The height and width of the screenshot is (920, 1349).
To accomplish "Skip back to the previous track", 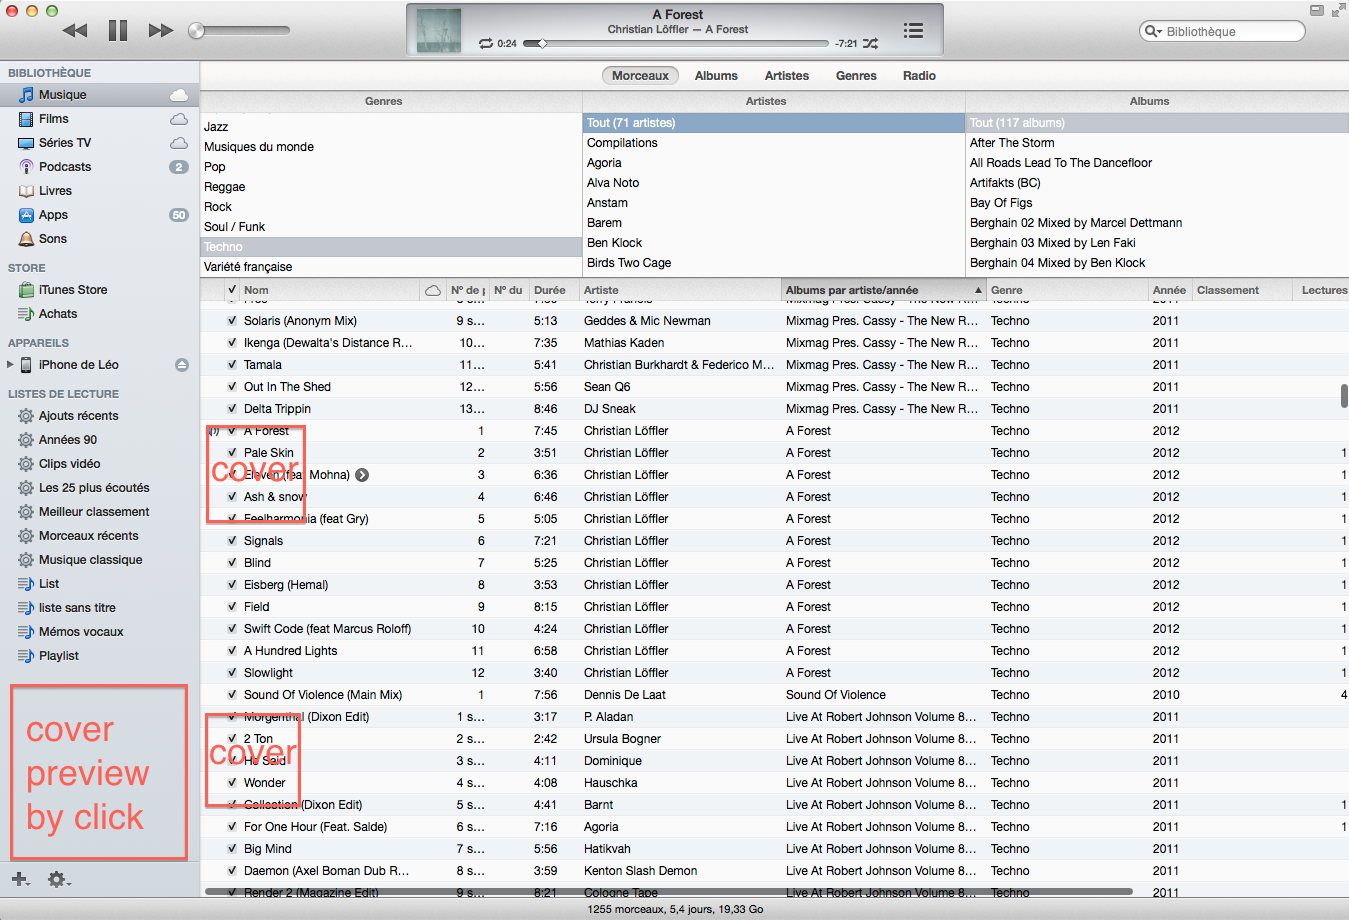I will [x=75, y=30].
